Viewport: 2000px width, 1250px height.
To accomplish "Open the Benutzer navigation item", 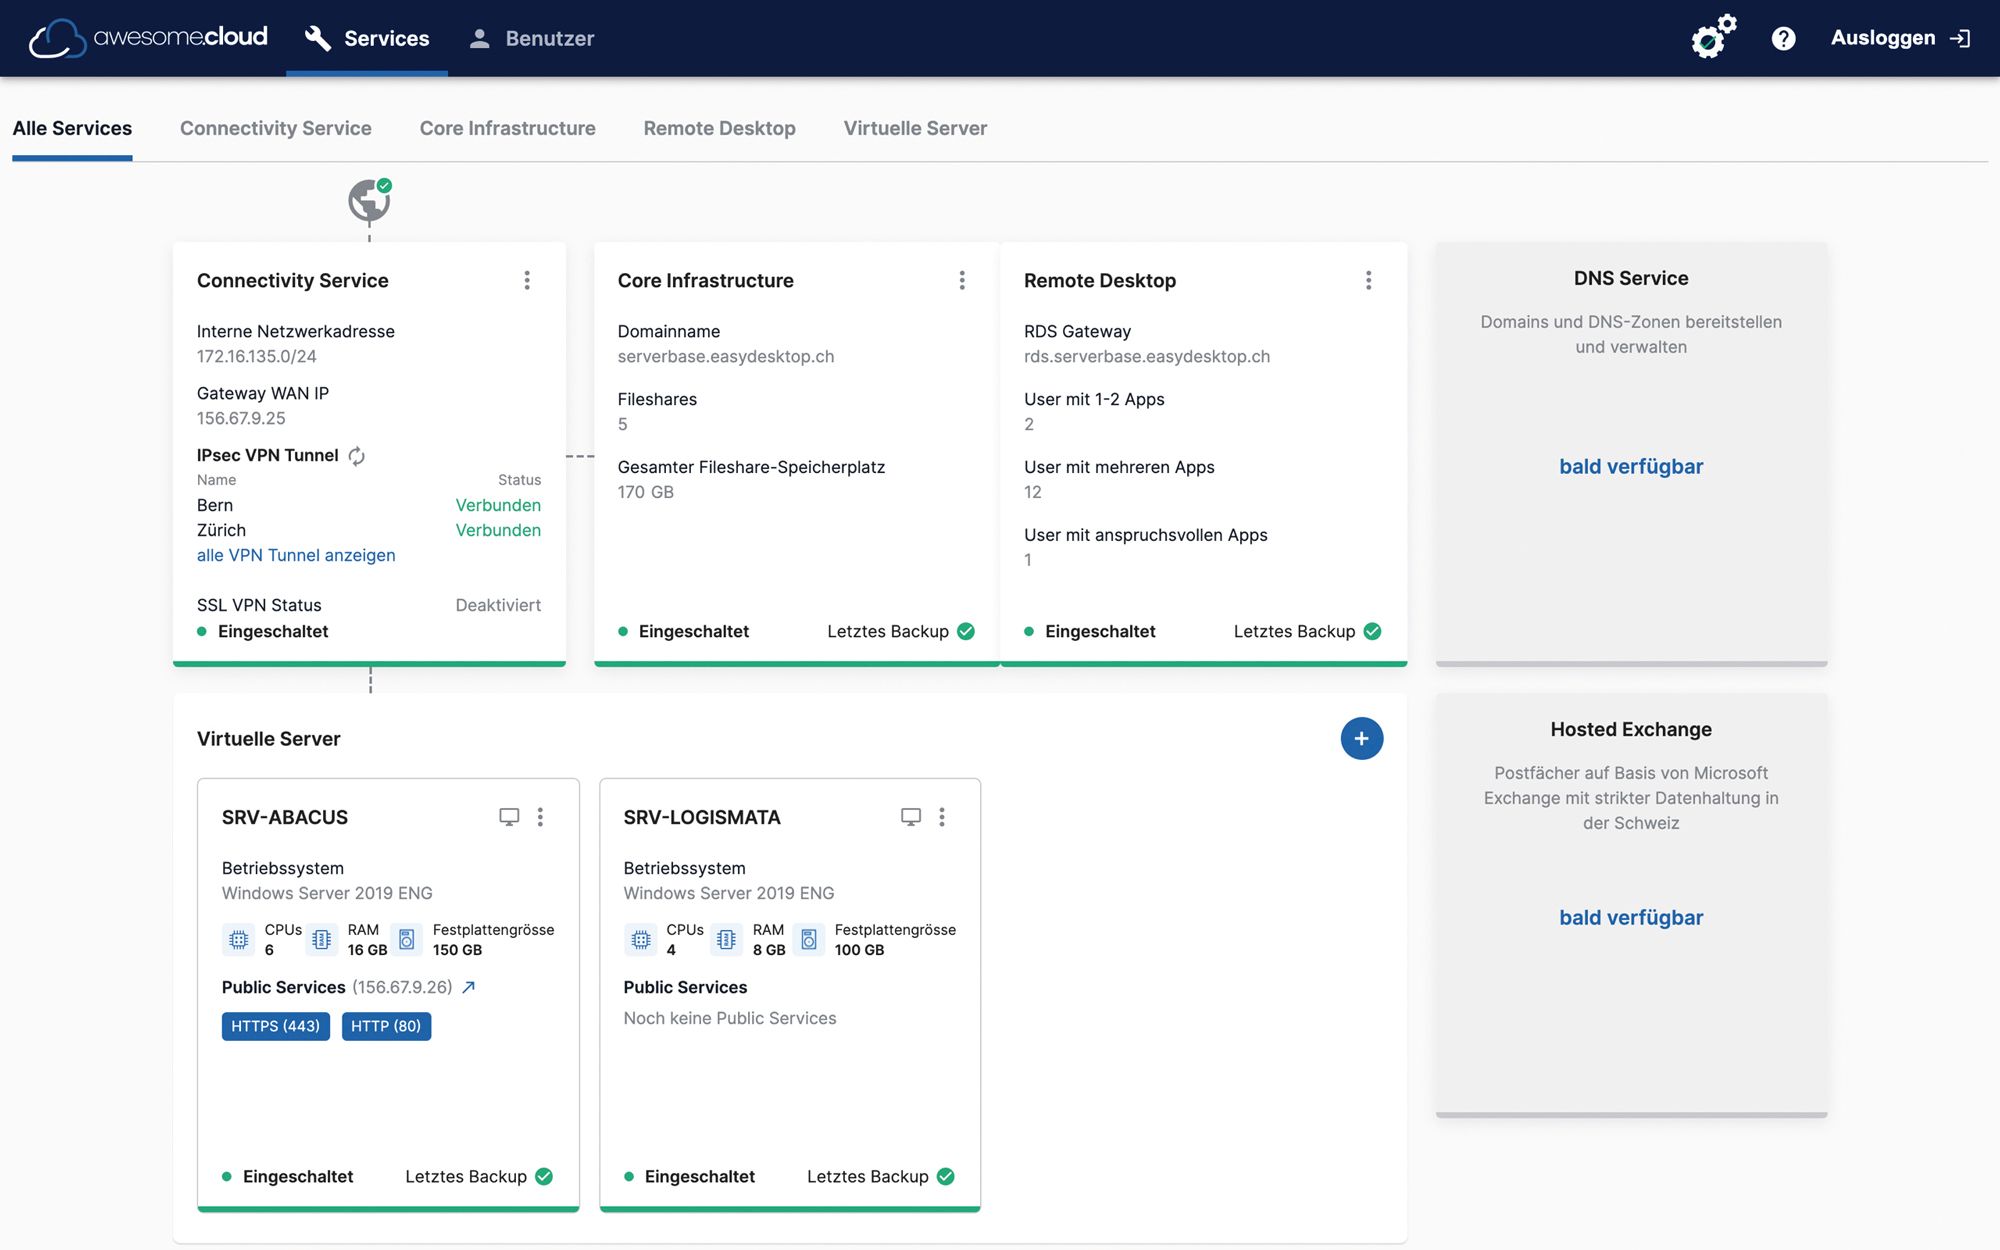I will pos(531,38).
